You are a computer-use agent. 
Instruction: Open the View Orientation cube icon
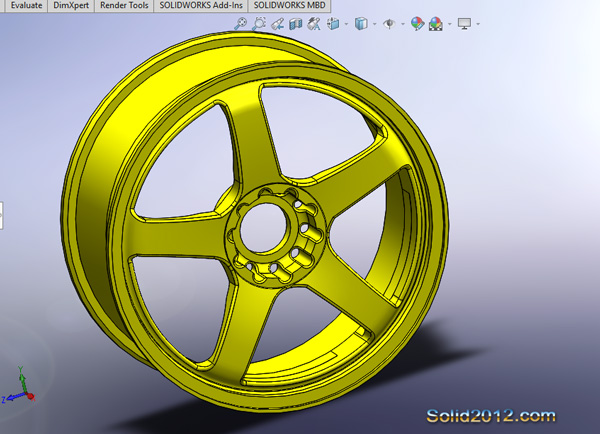point(334,24)
